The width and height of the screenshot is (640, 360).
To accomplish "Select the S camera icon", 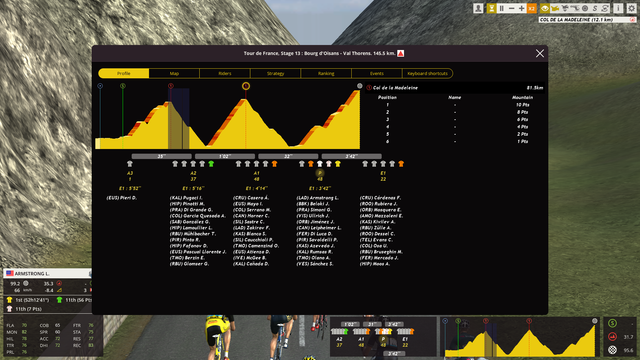I will click(595, 8).
